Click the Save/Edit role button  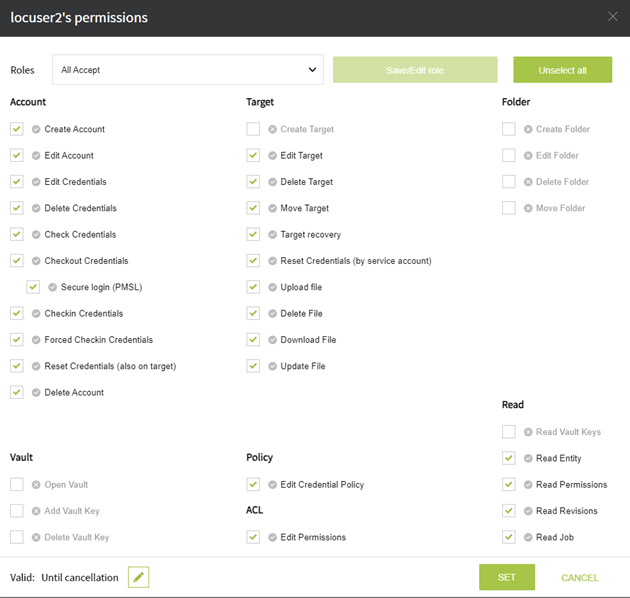[x=415, y=70]
